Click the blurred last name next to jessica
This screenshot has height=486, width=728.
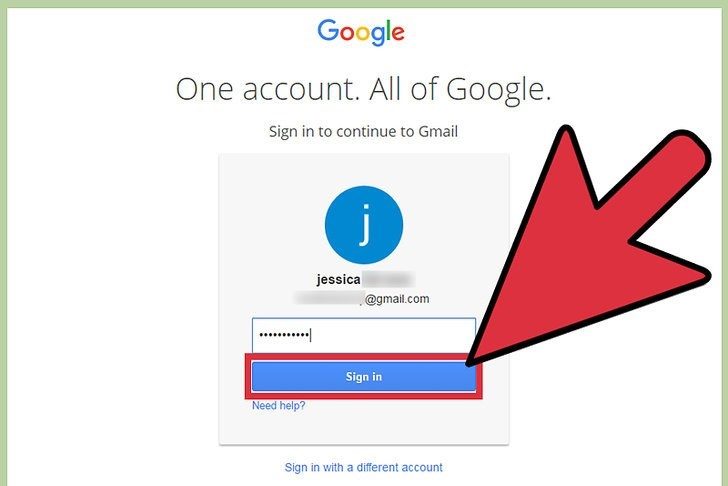pos(388,279)
